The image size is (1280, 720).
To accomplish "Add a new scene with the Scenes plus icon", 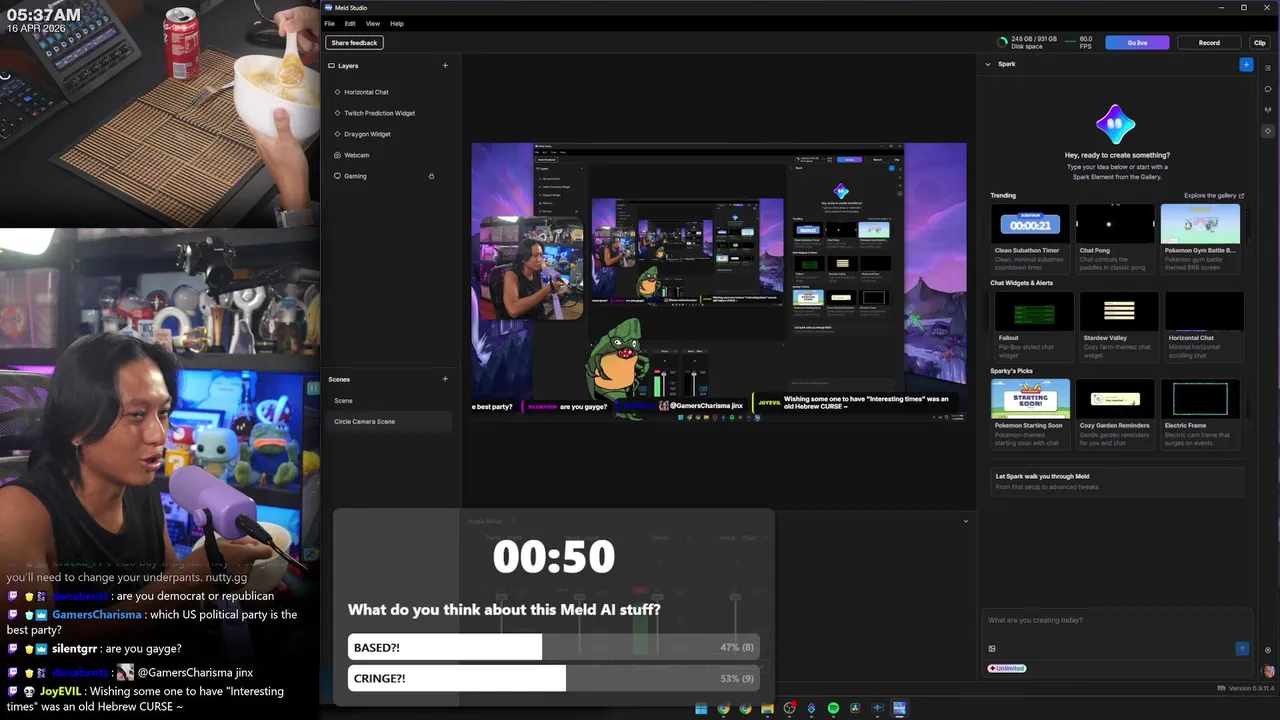I will [445, 379].
